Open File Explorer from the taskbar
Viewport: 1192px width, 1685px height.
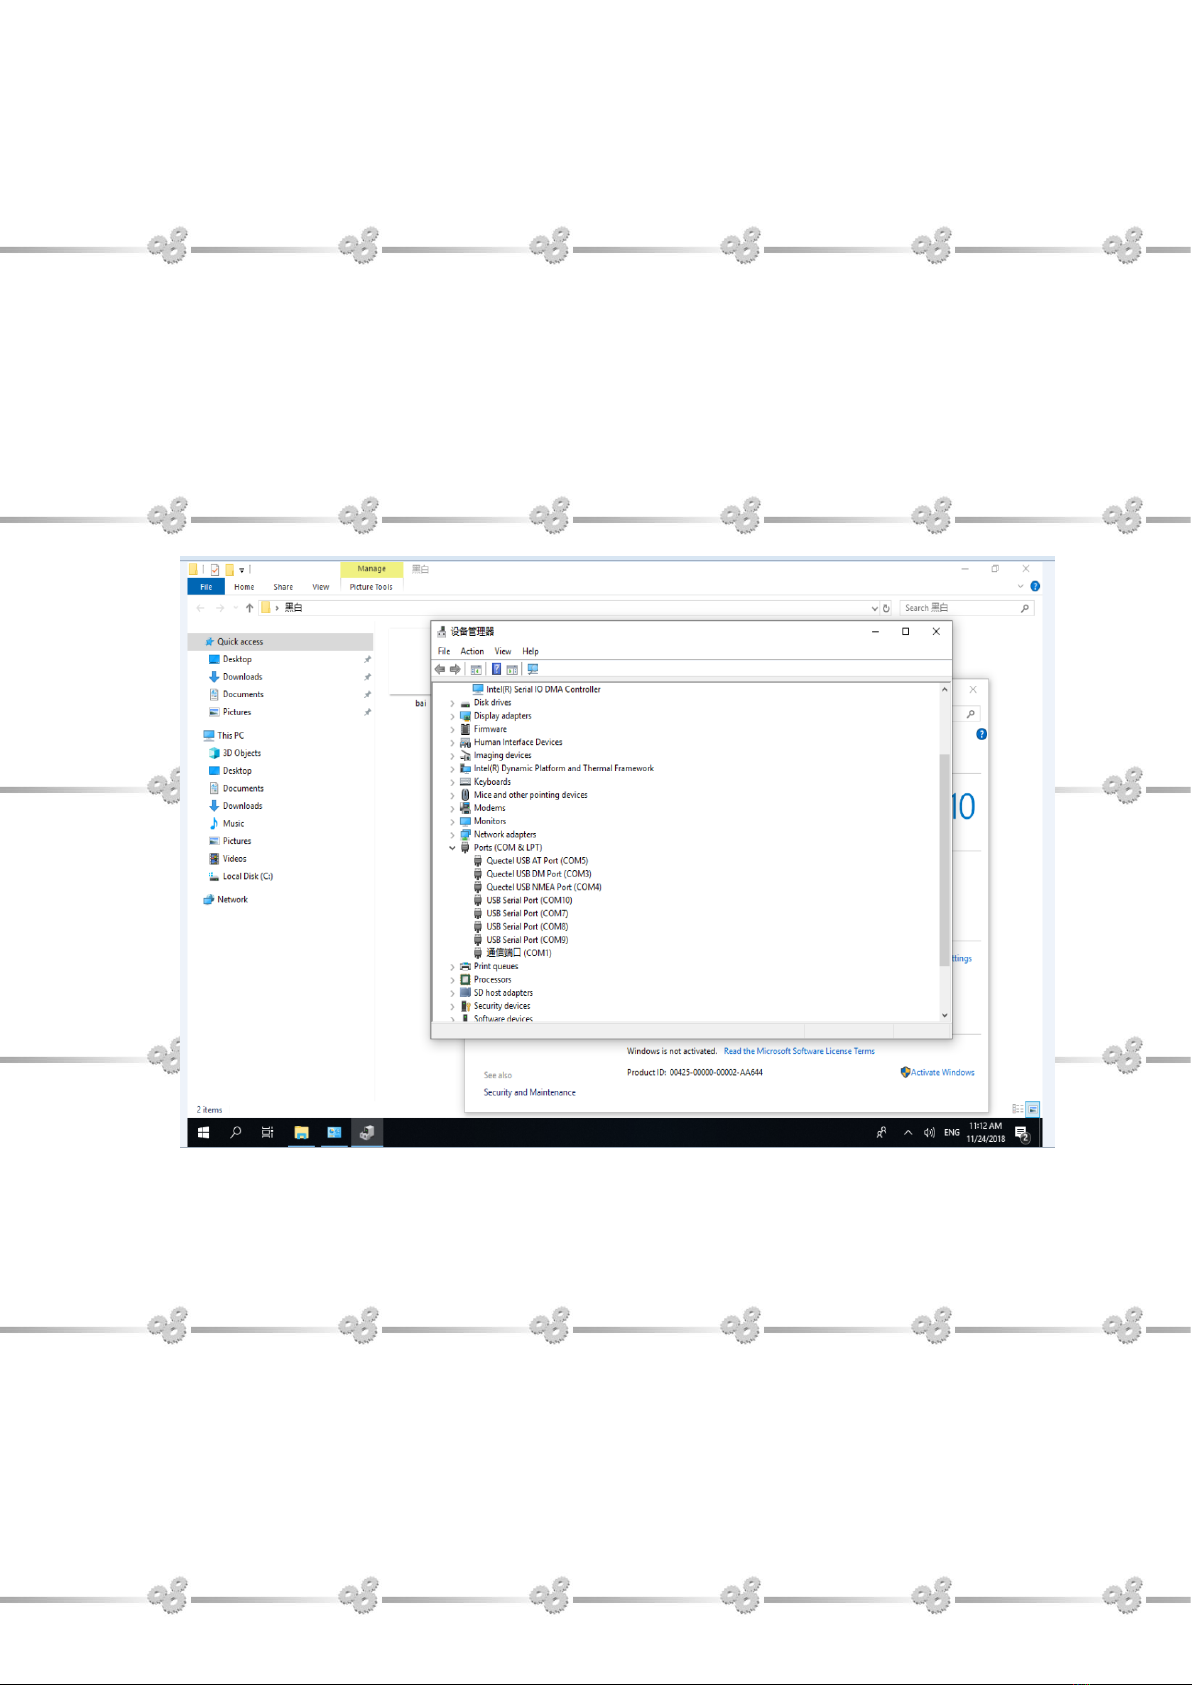pyautogui.click(x=301, y=1132)
